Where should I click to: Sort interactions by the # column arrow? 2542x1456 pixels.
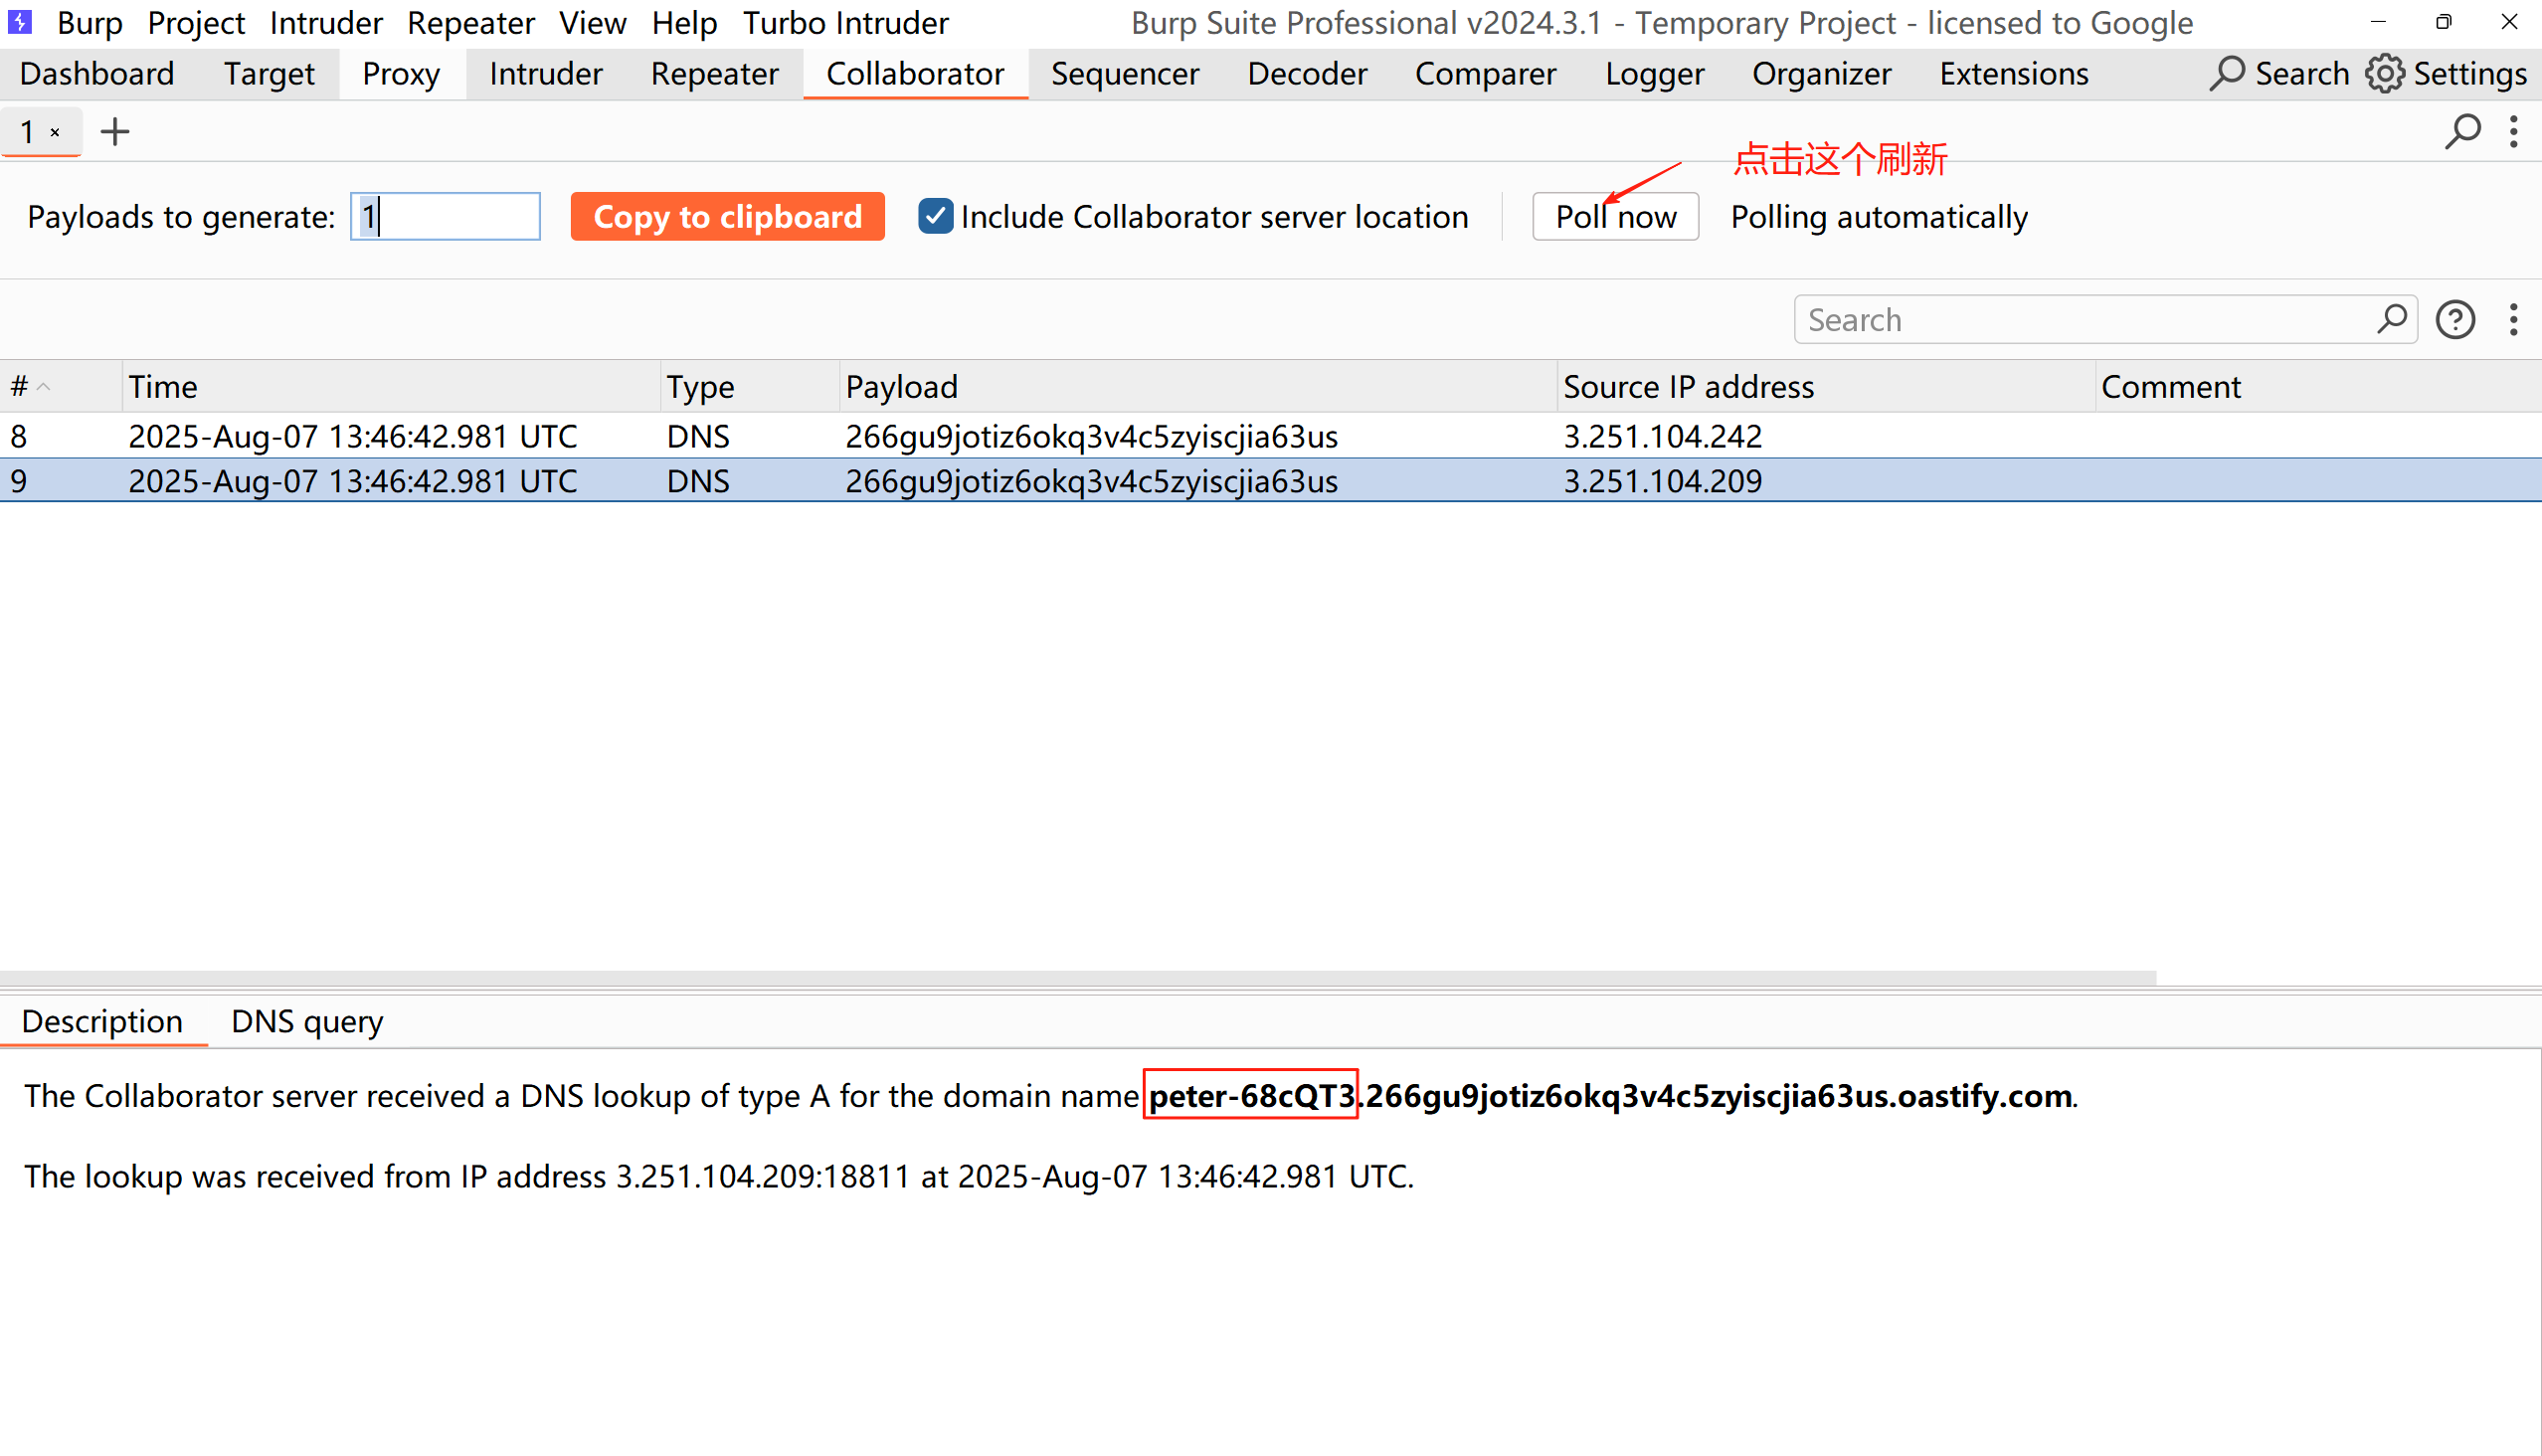tap(44, 387)
